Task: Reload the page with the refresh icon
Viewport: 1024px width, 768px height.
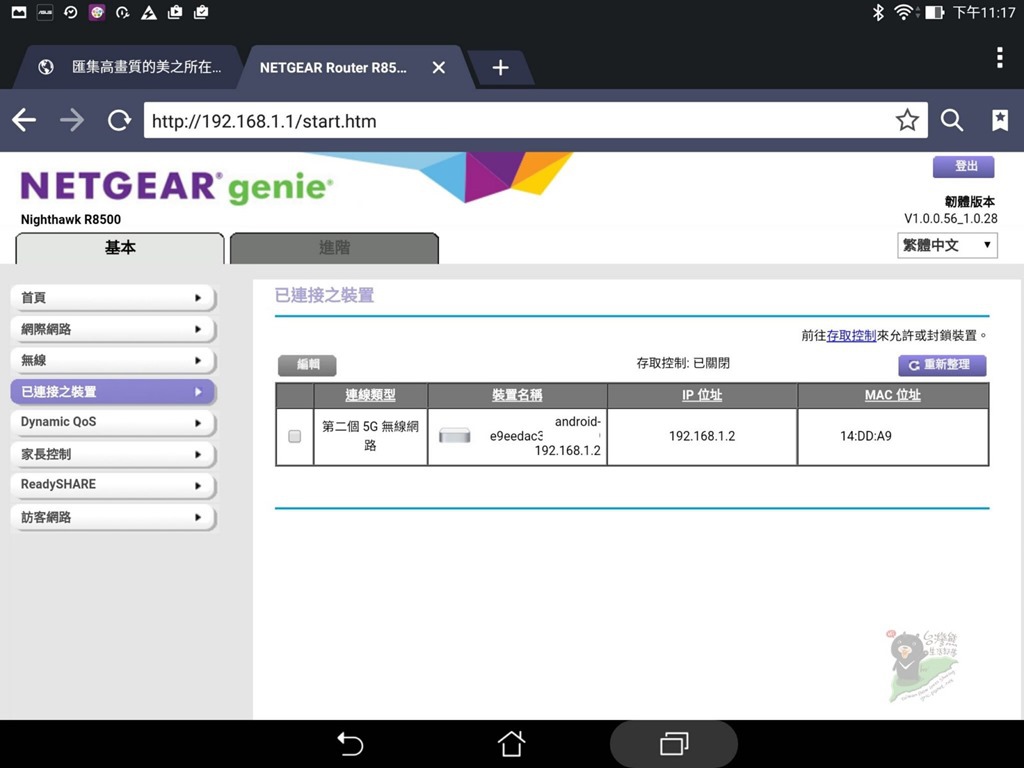Action: pyautogui.click(x=119, y=120)
